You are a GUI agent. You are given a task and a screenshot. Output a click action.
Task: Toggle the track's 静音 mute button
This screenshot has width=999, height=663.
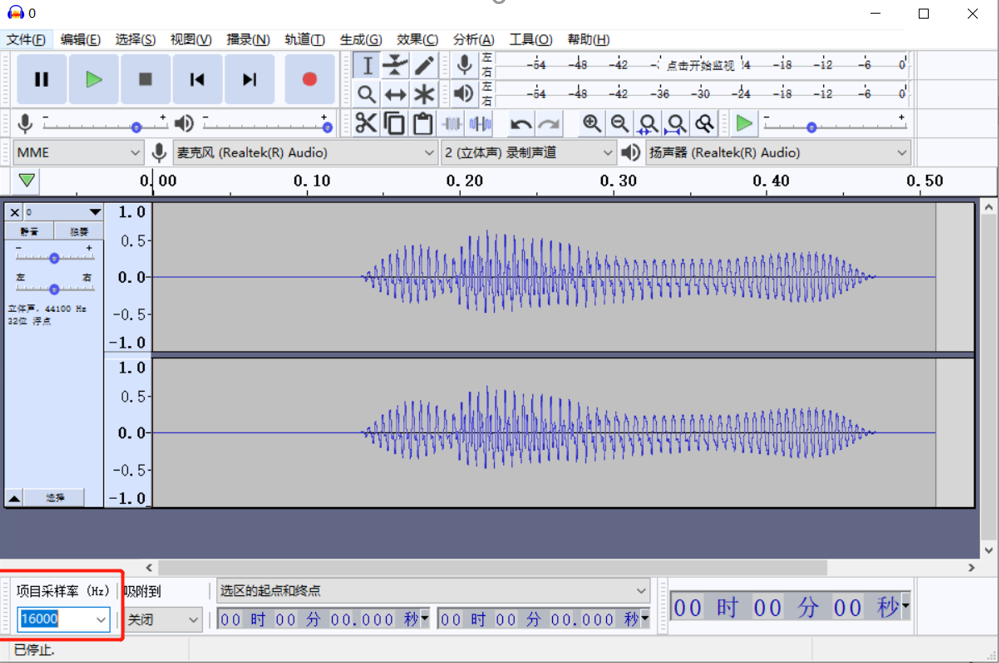(x=29, y=231)
